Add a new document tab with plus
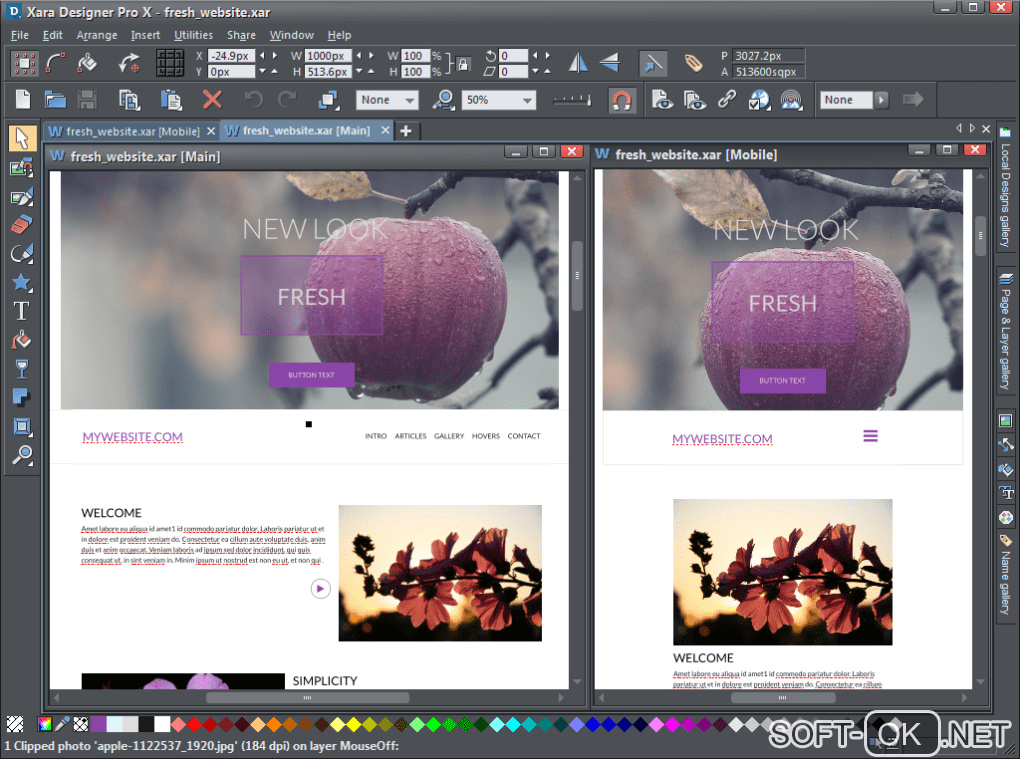This screenshot has width=1020, height=759. pyautogui.click(x=406, y=131)
